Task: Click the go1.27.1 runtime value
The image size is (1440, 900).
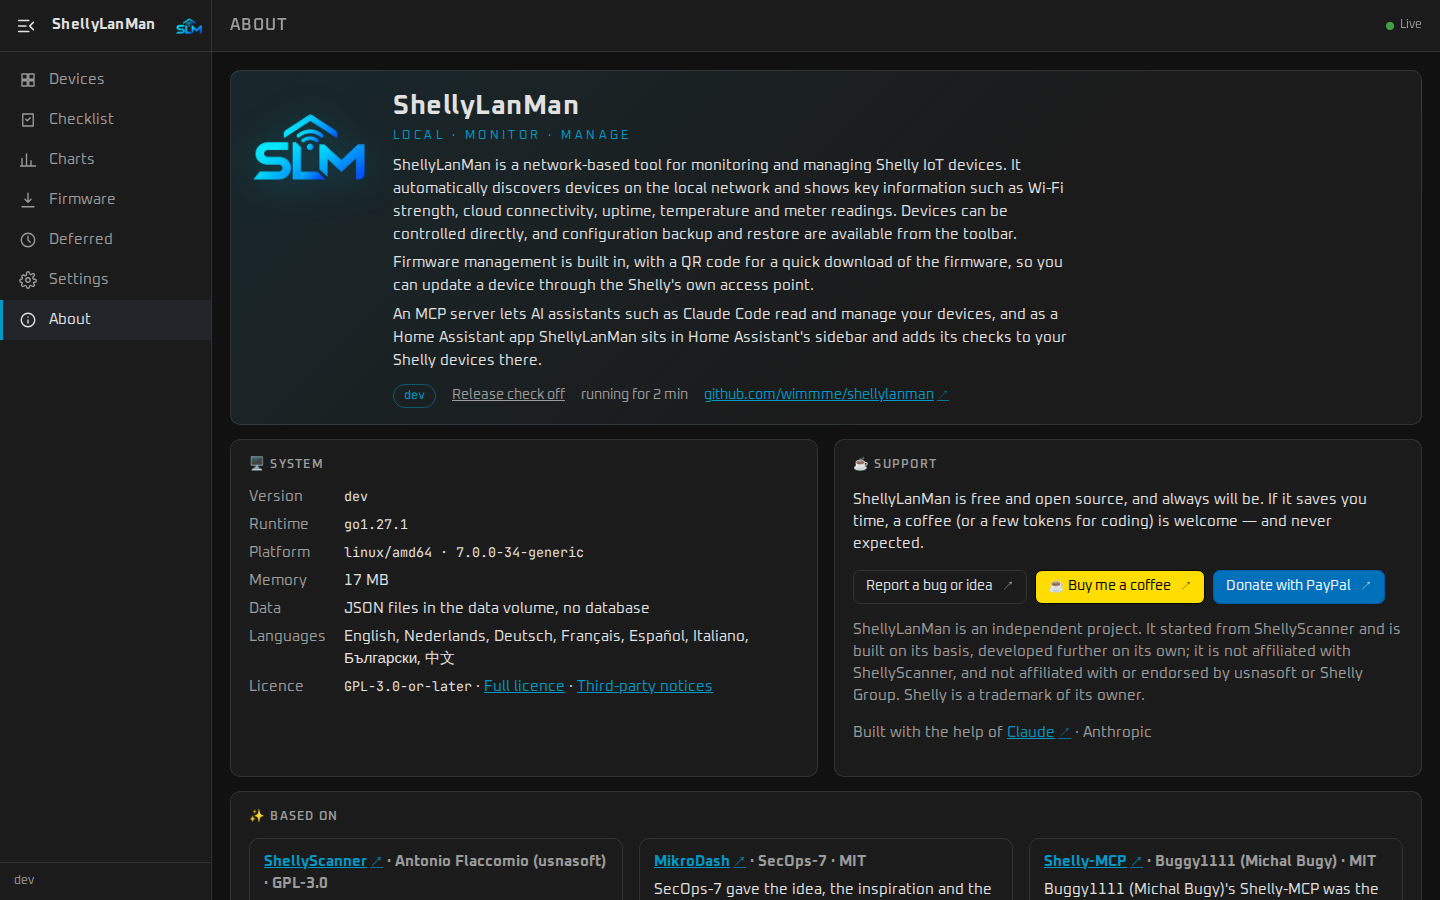Action: [x=376, y=524]
